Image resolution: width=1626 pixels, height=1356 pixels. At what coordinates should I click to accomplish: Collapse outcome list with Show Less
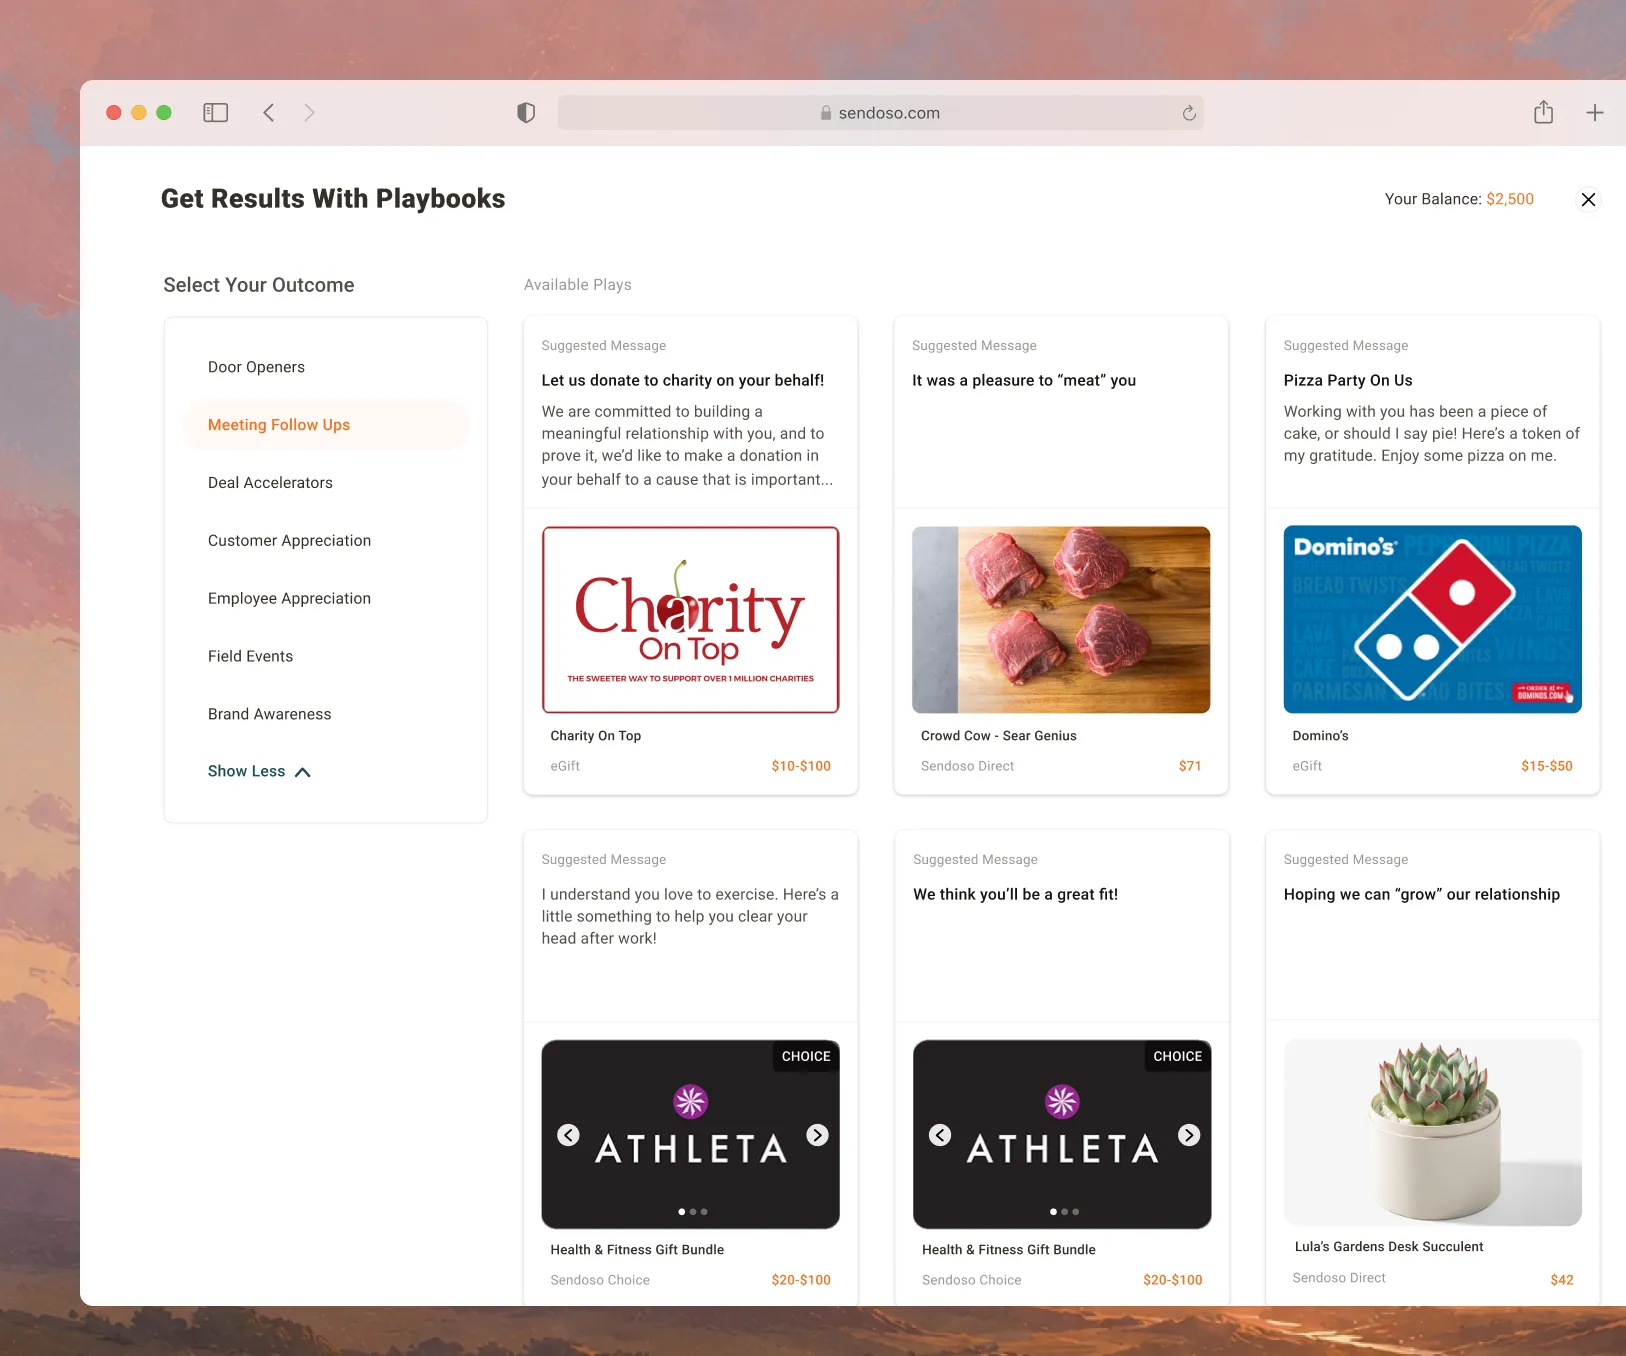tap(259, 771)
